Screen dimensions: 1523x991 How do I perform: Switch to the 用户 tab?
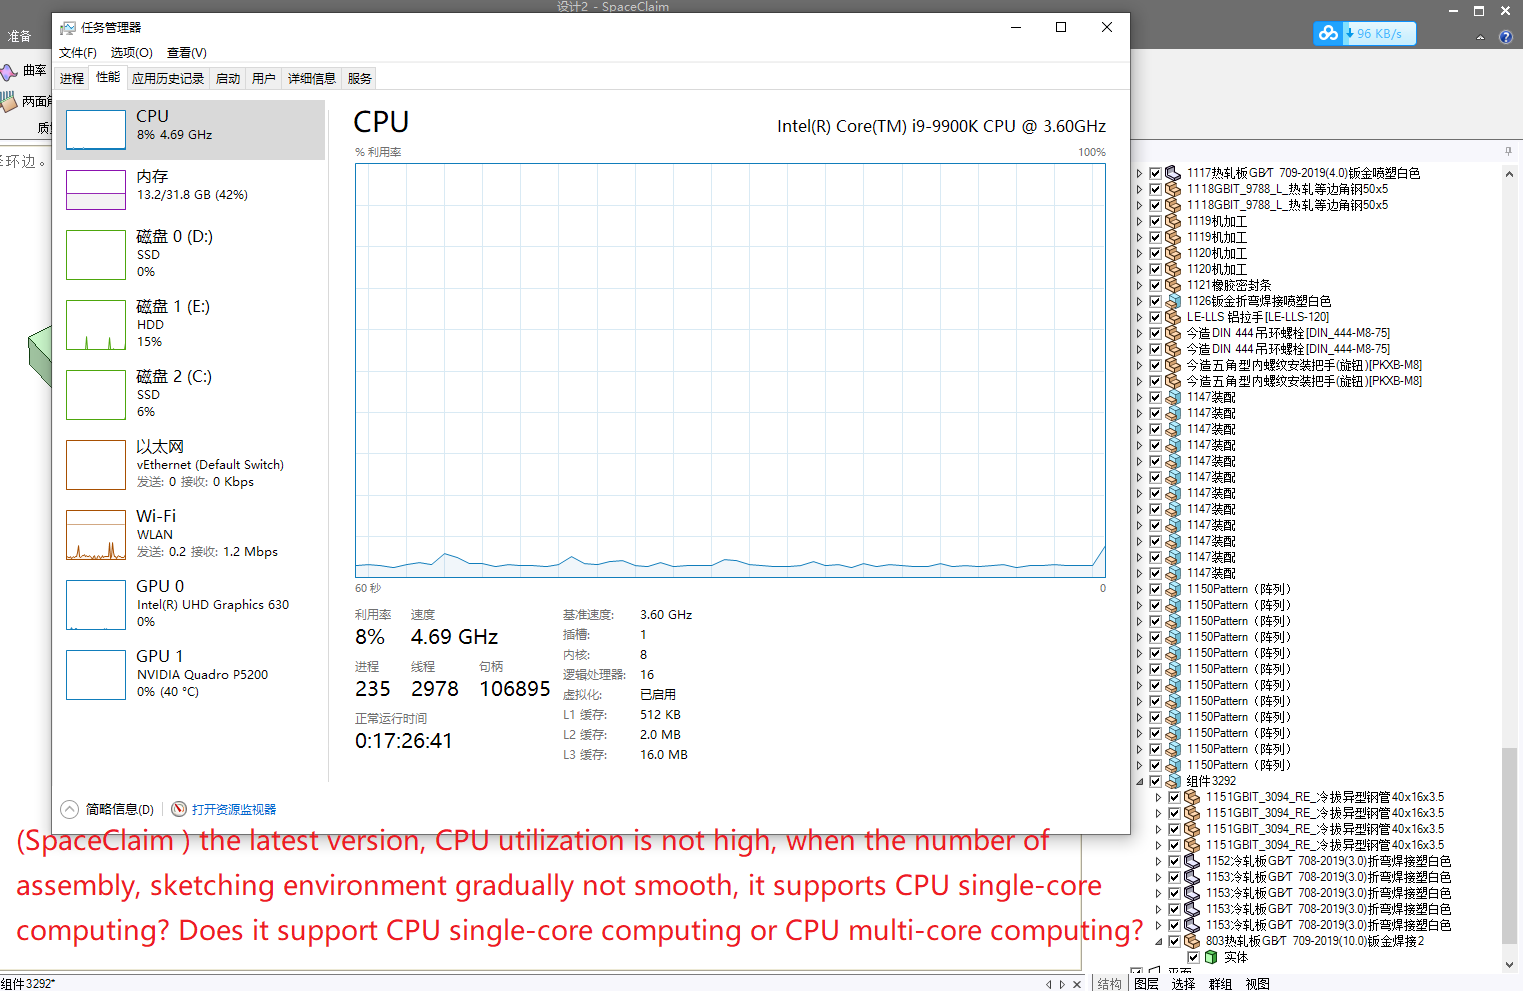click(264, 78)
